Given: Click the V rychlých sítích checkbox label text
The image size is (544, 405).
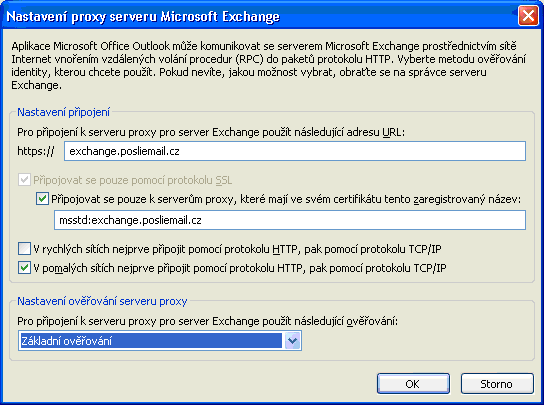Looking at the screenshot, I should coord(237,249).
